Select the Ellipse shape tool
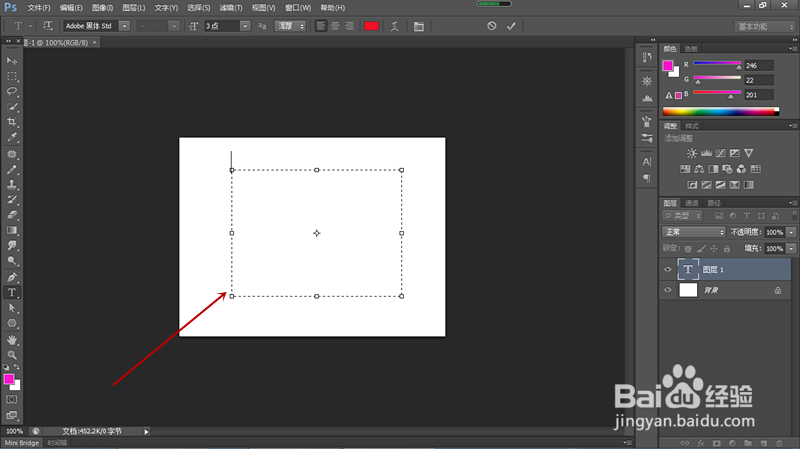This screenshot has height=449, width=800. 12,323
